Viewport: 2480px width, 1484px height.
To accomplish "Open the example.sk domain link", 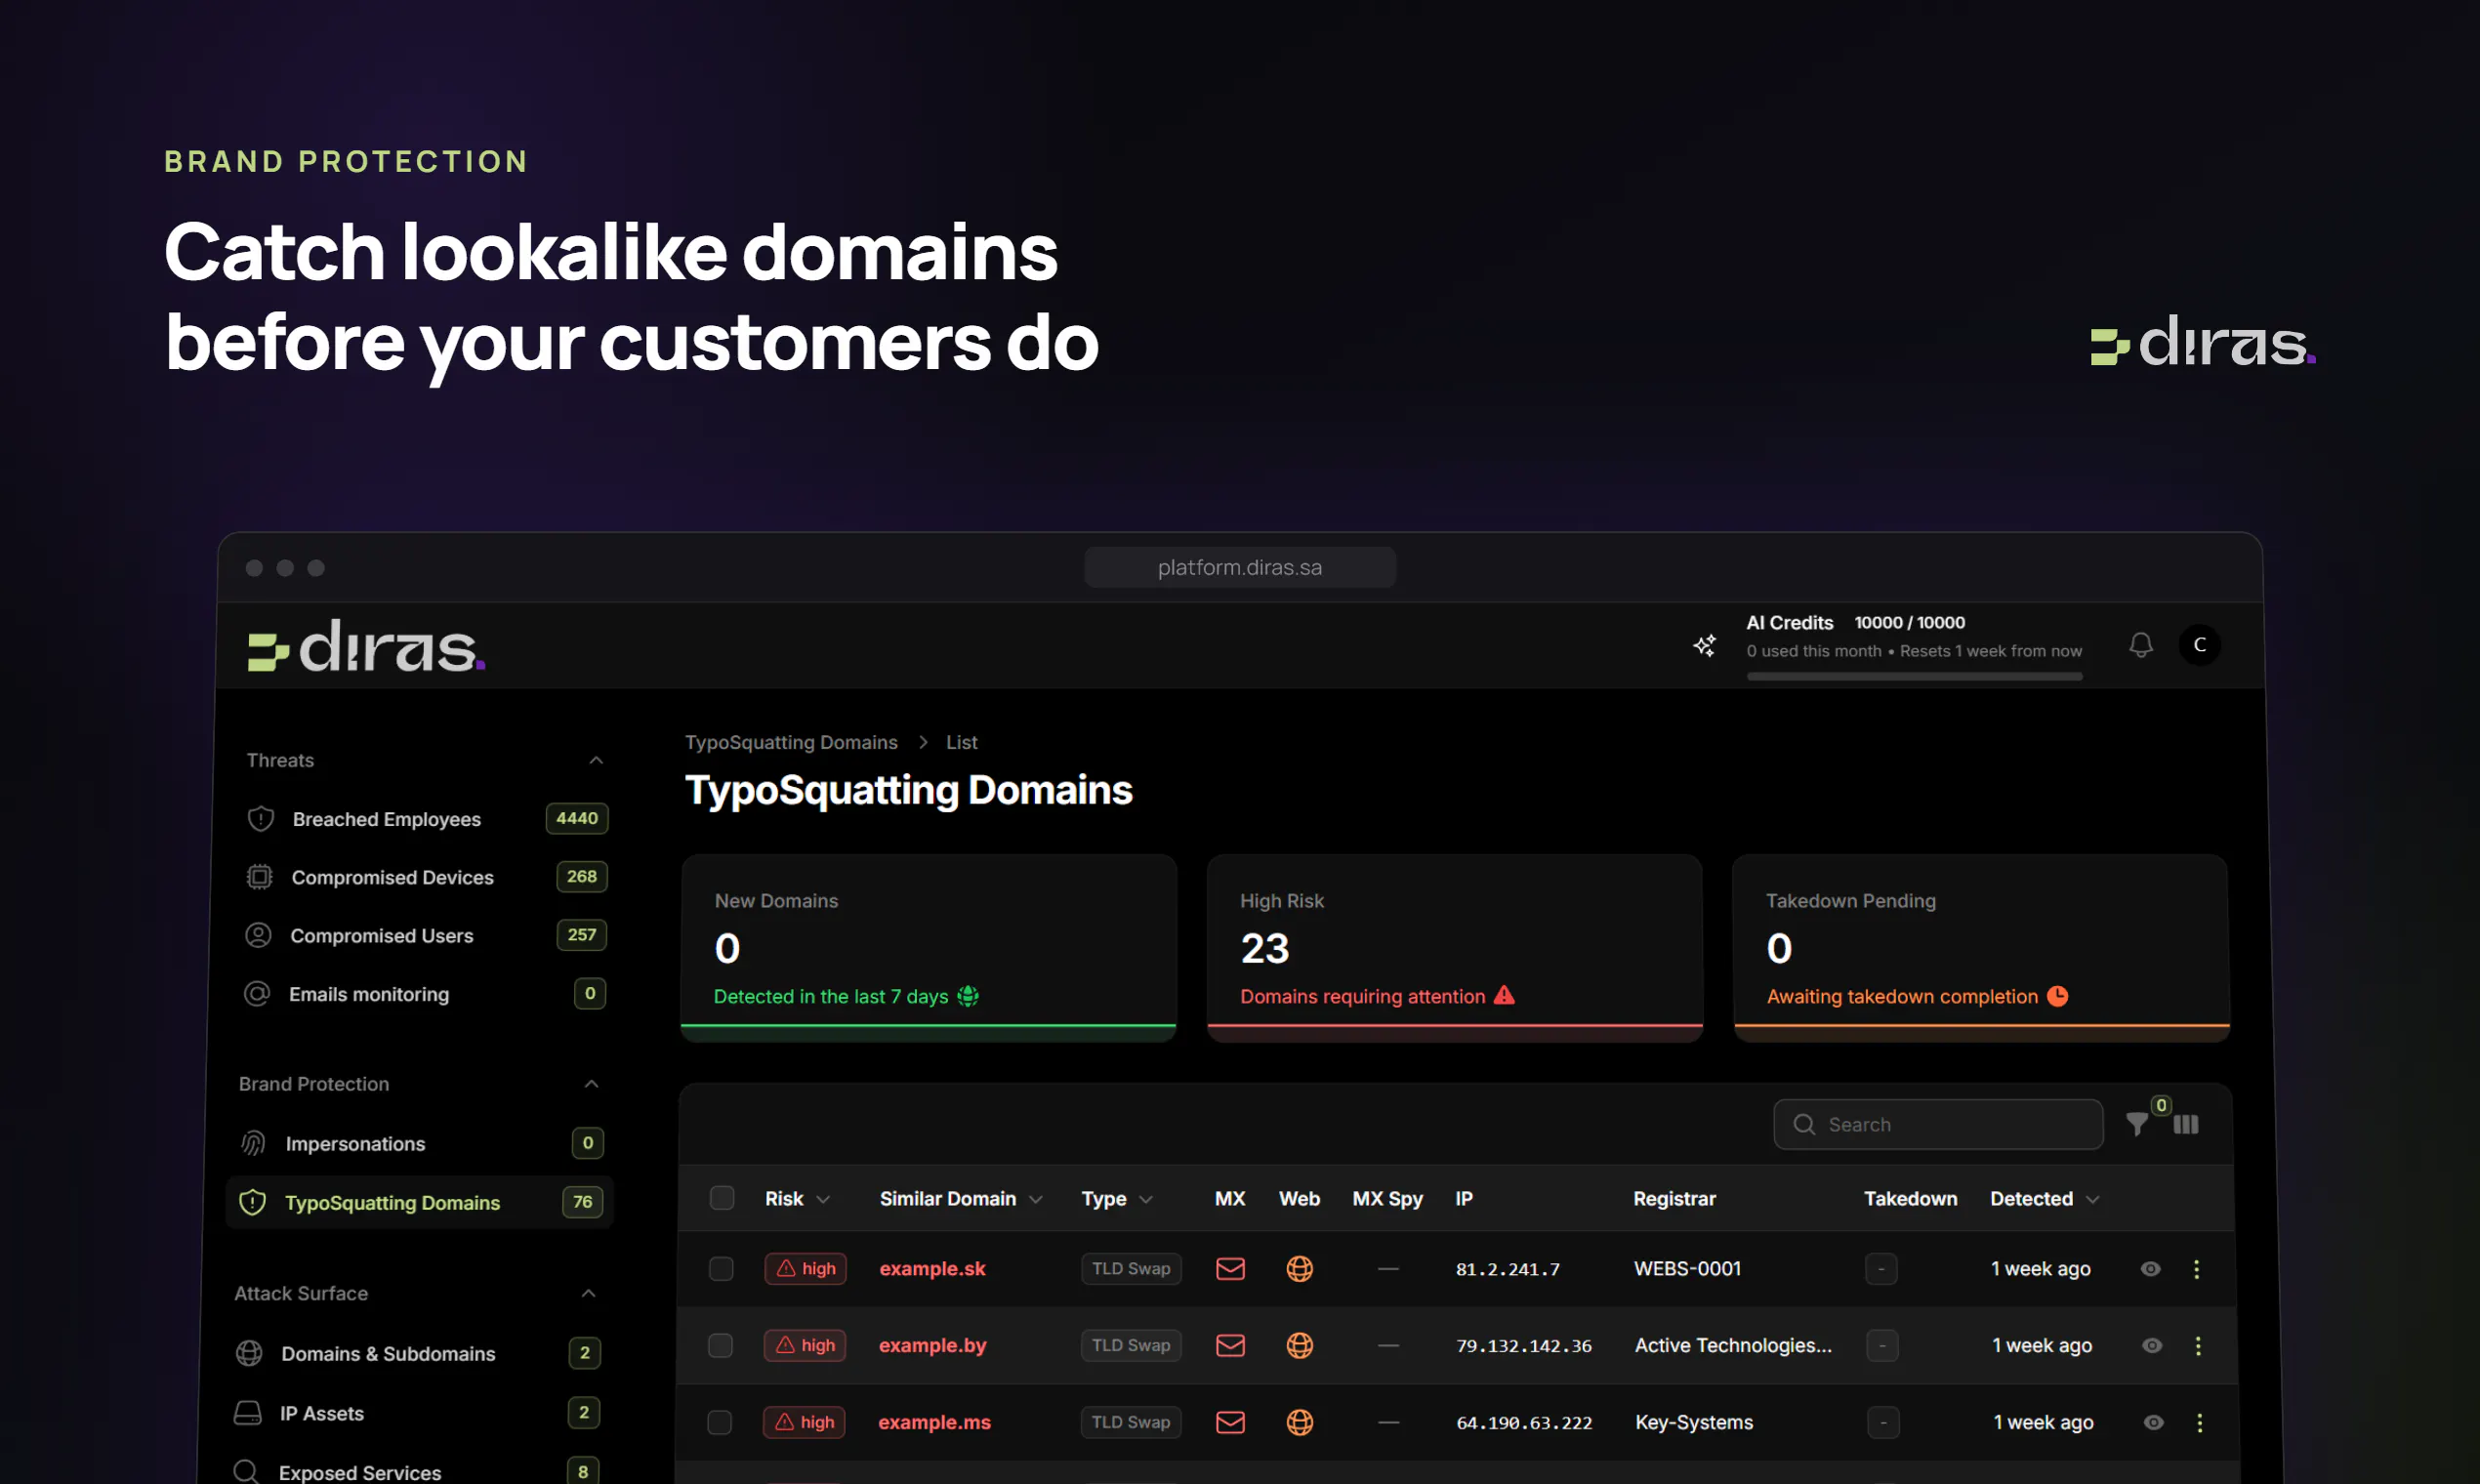I will tap(932, 1269).
